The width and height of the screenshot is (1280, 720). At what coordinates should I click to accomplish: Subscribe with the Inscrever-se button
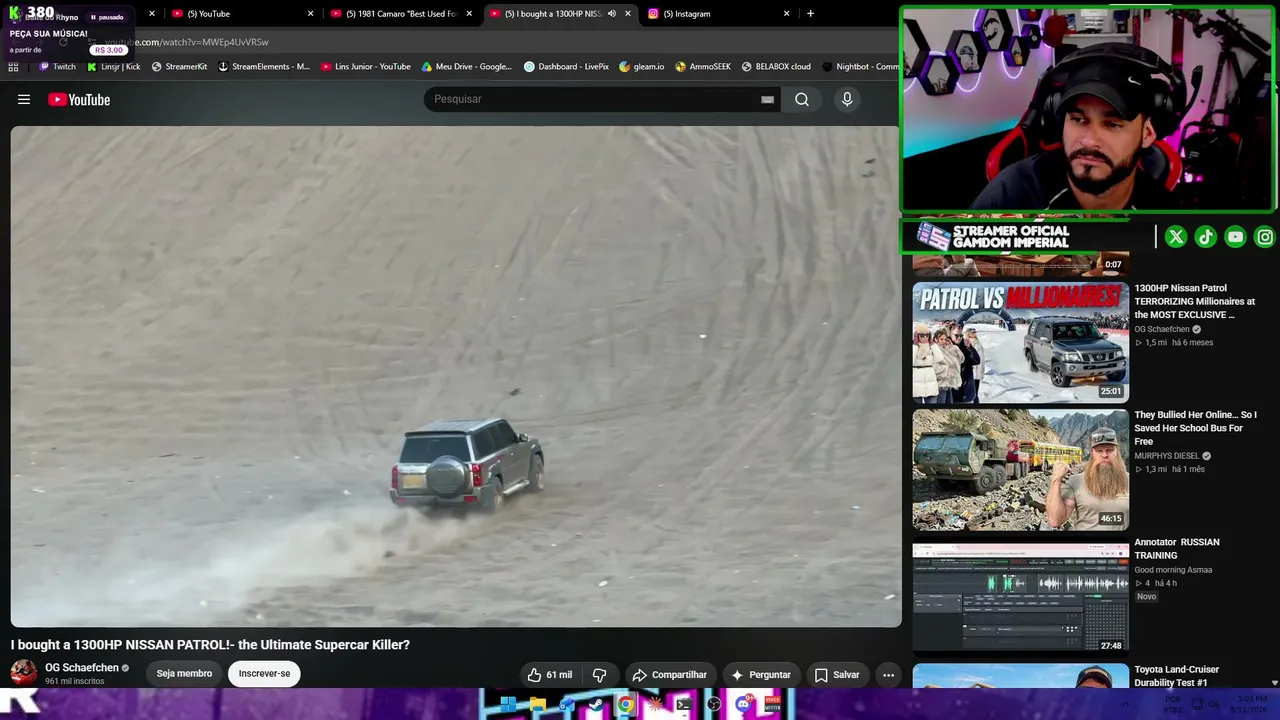(264, 674)
